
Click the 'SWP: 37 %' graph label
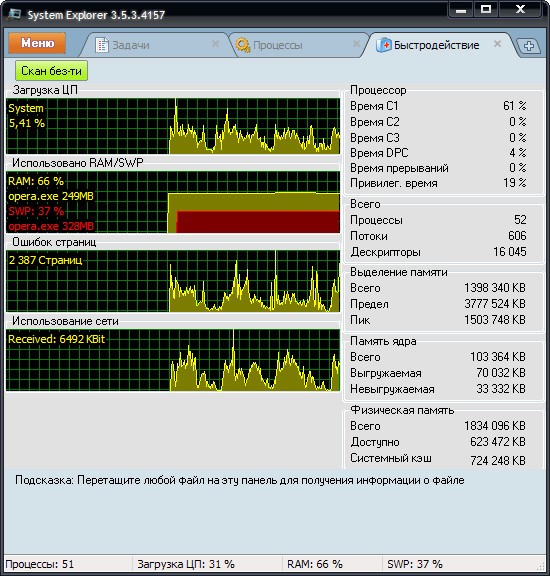pos(36,211)
